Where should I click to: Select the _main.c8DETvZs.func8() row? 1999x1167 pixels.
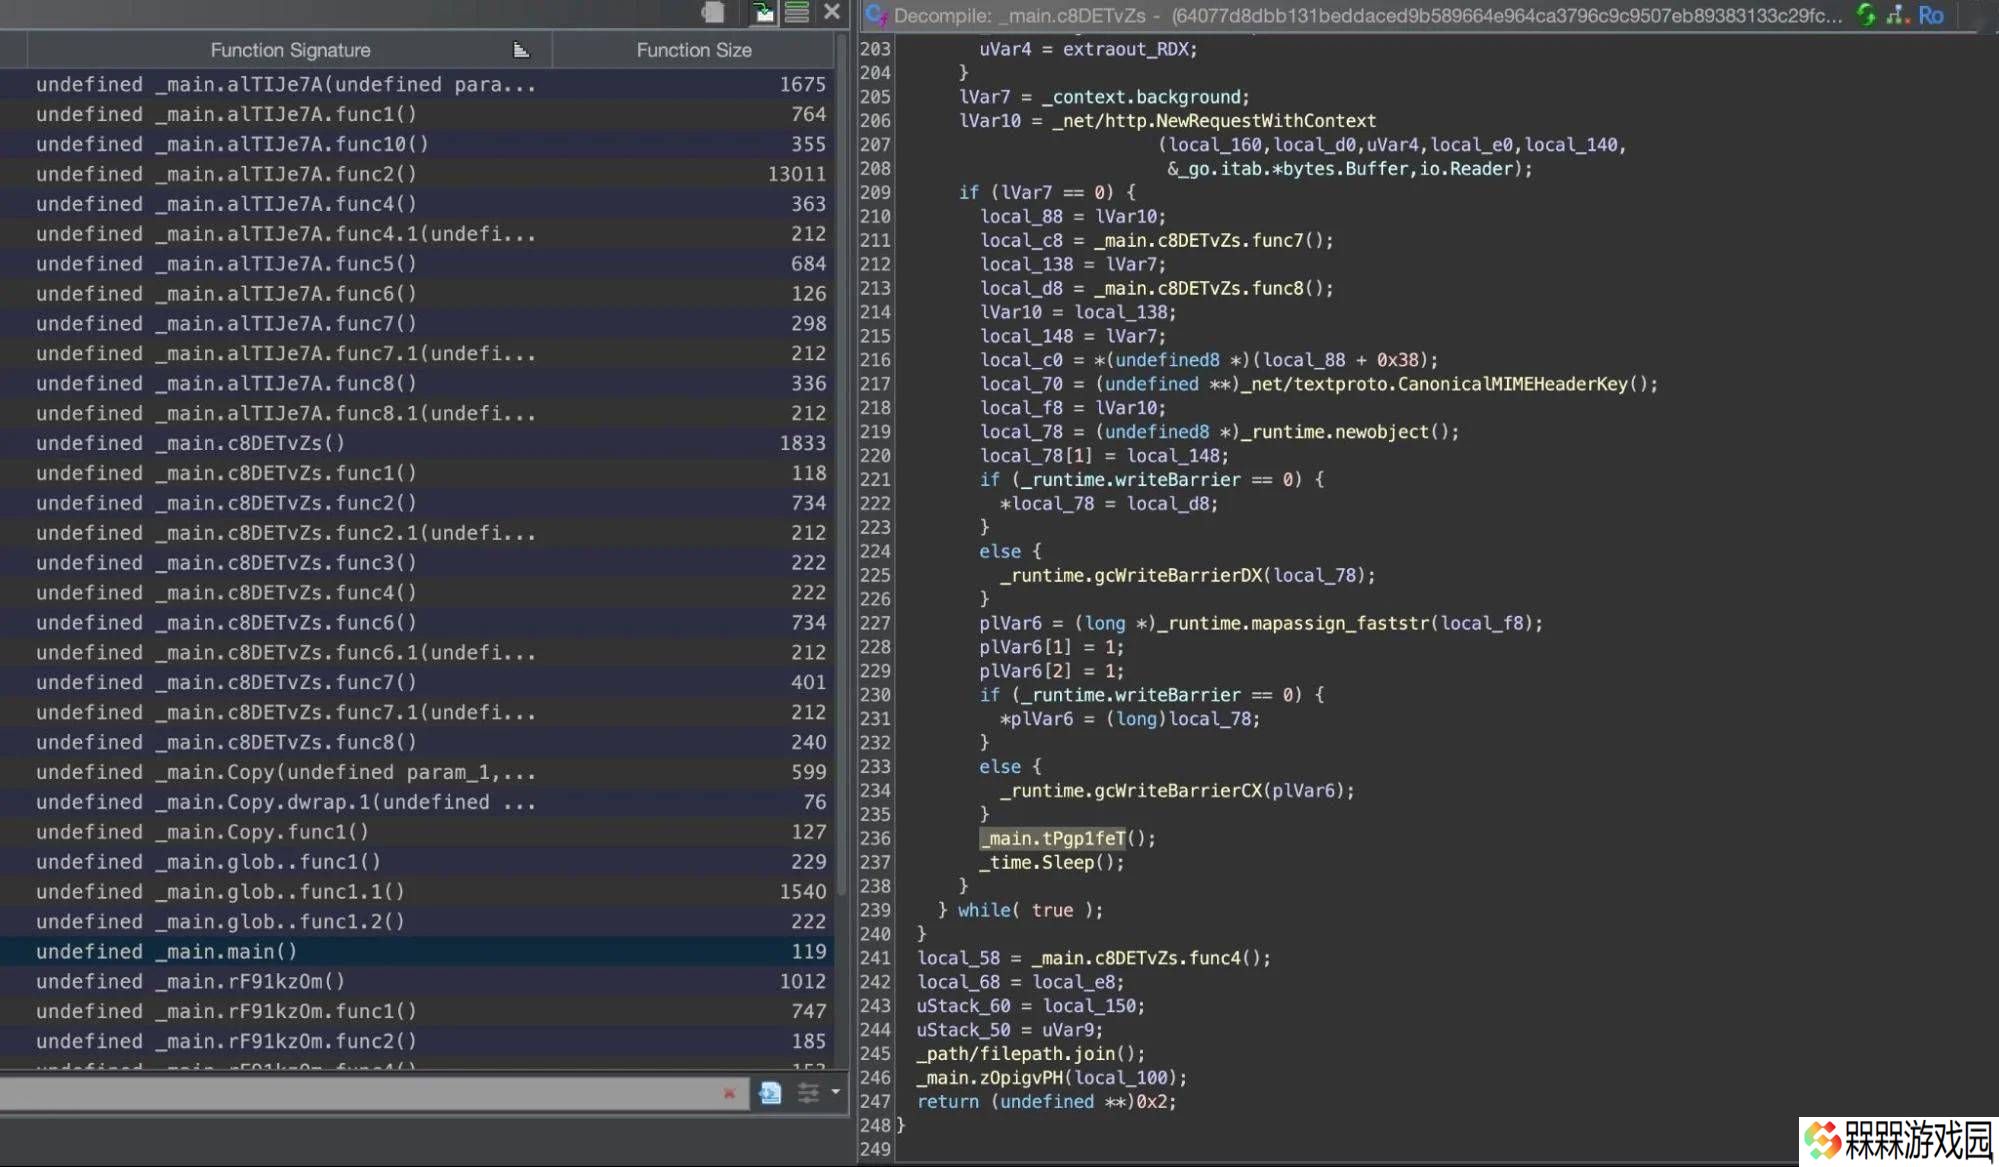(x=417, y=742)
